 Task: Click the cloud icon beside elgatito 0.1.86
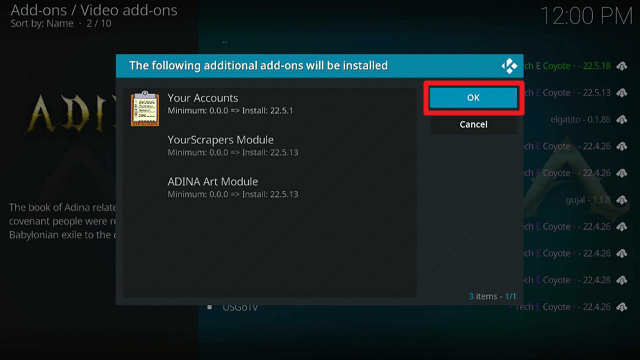tap(622, 120)
